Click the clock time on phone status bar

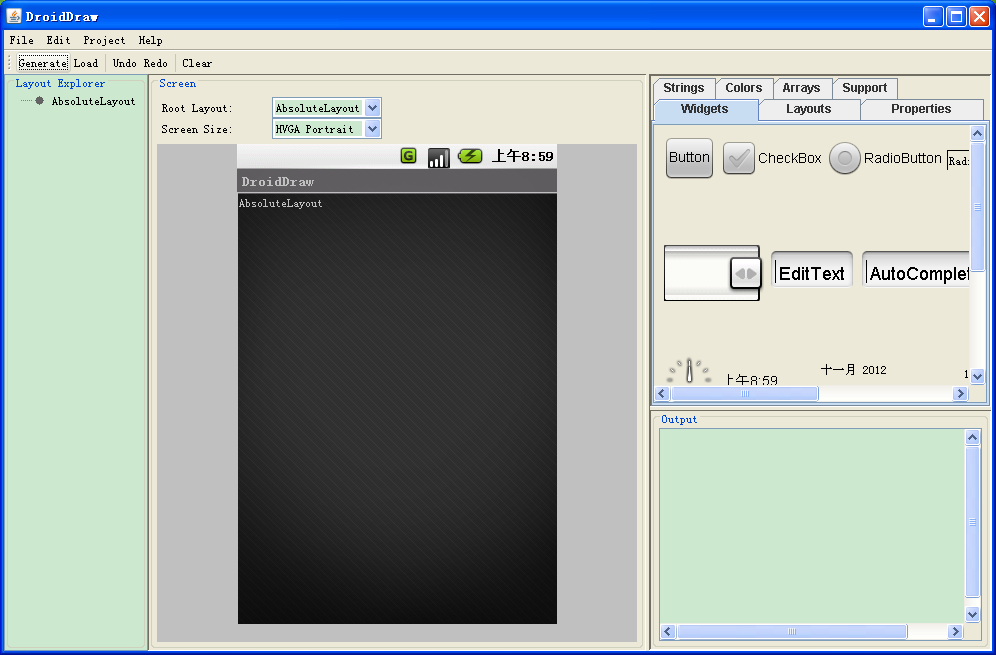523,156
